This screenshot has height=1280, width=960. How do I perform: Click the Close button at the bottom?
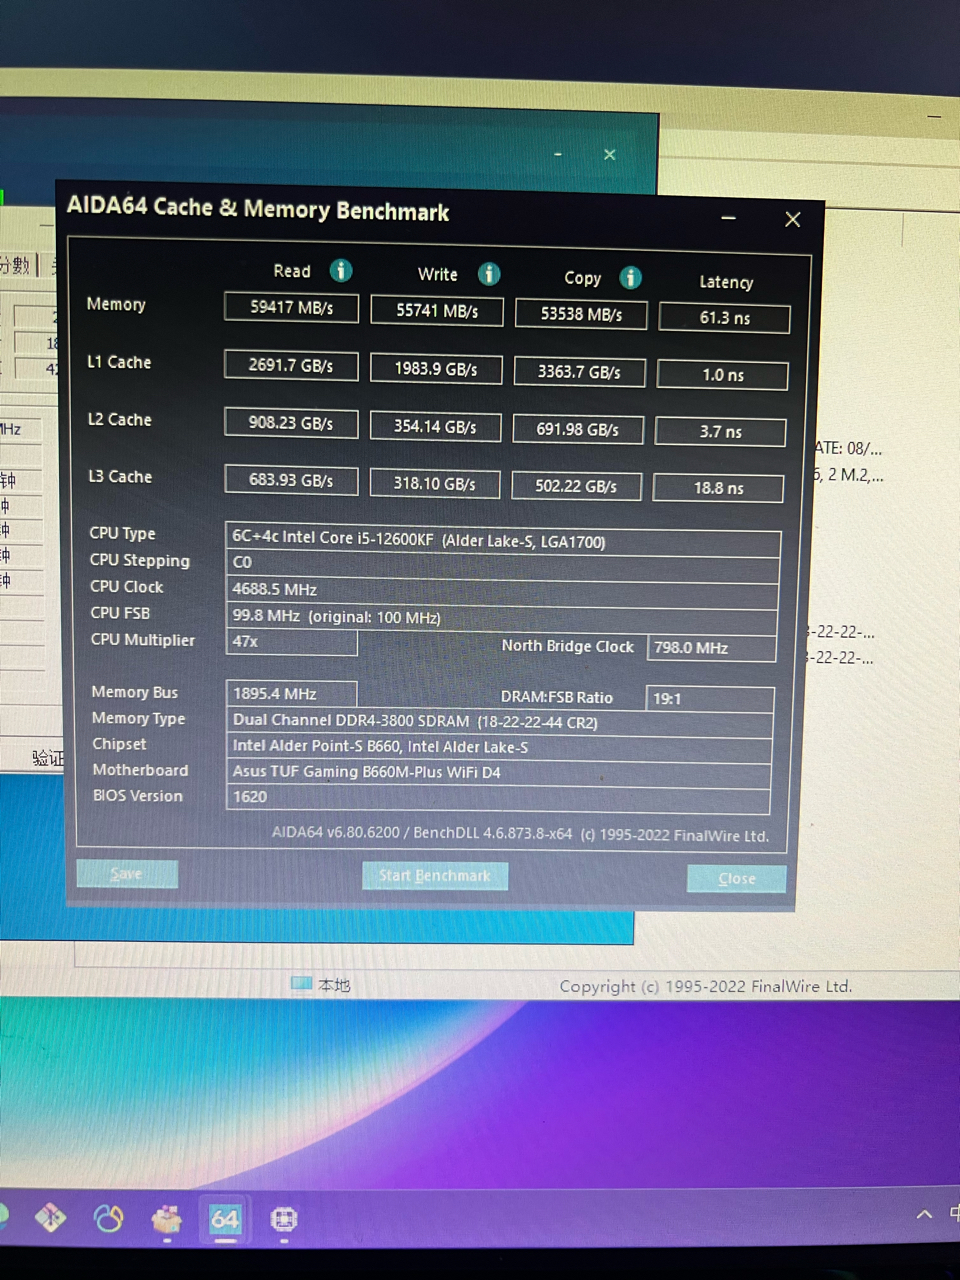pyautogui.click(x=737, y=879)
